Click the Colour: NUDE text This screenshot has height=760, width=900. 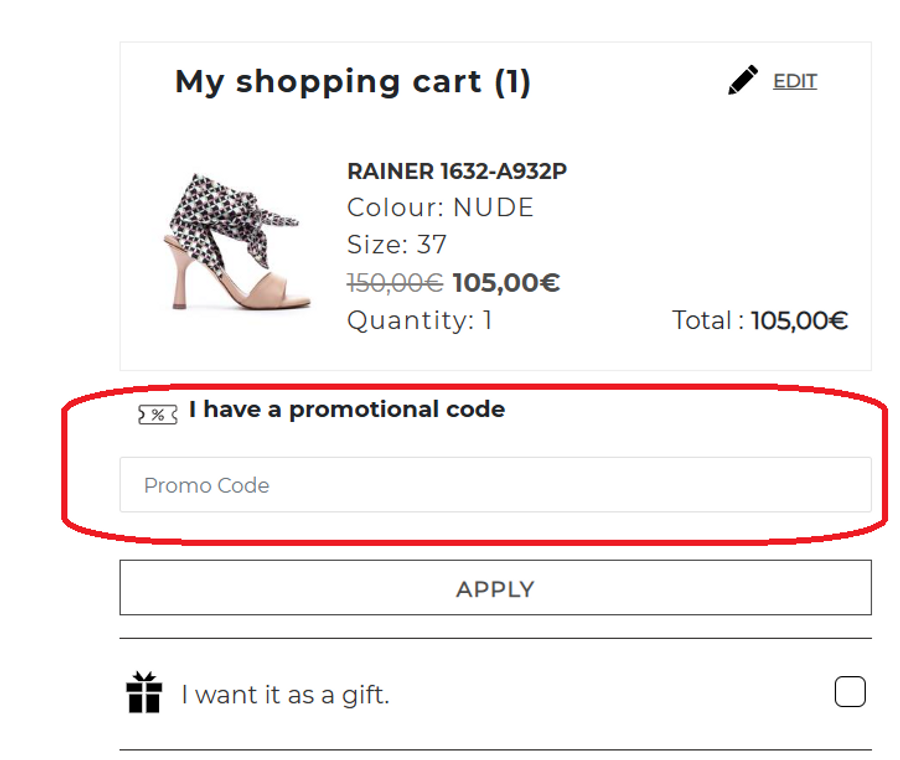pyautogui.click(x=440, y=208)
